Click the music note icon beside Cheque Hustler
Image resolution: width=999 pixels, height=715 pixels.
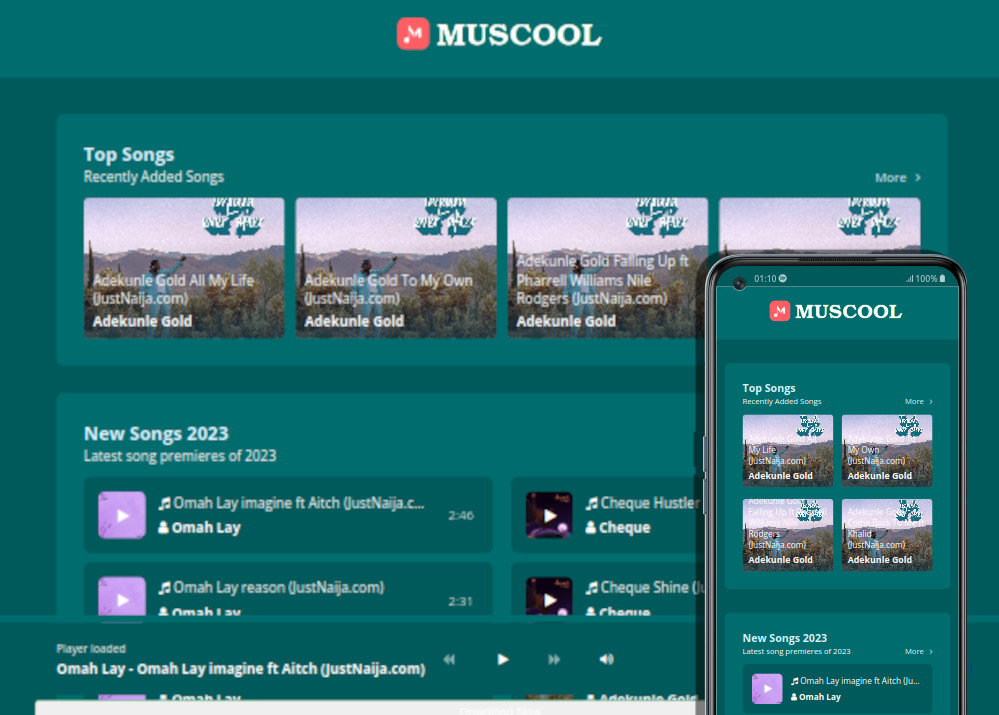(592, 504)
